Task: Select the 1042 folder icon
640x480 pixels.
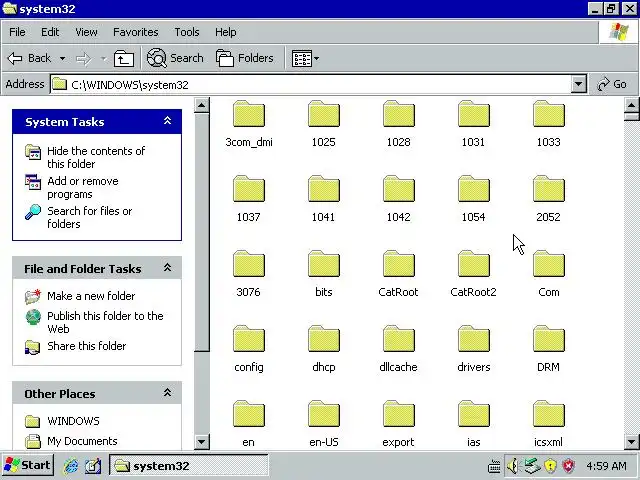Action: tap(399, 189)
